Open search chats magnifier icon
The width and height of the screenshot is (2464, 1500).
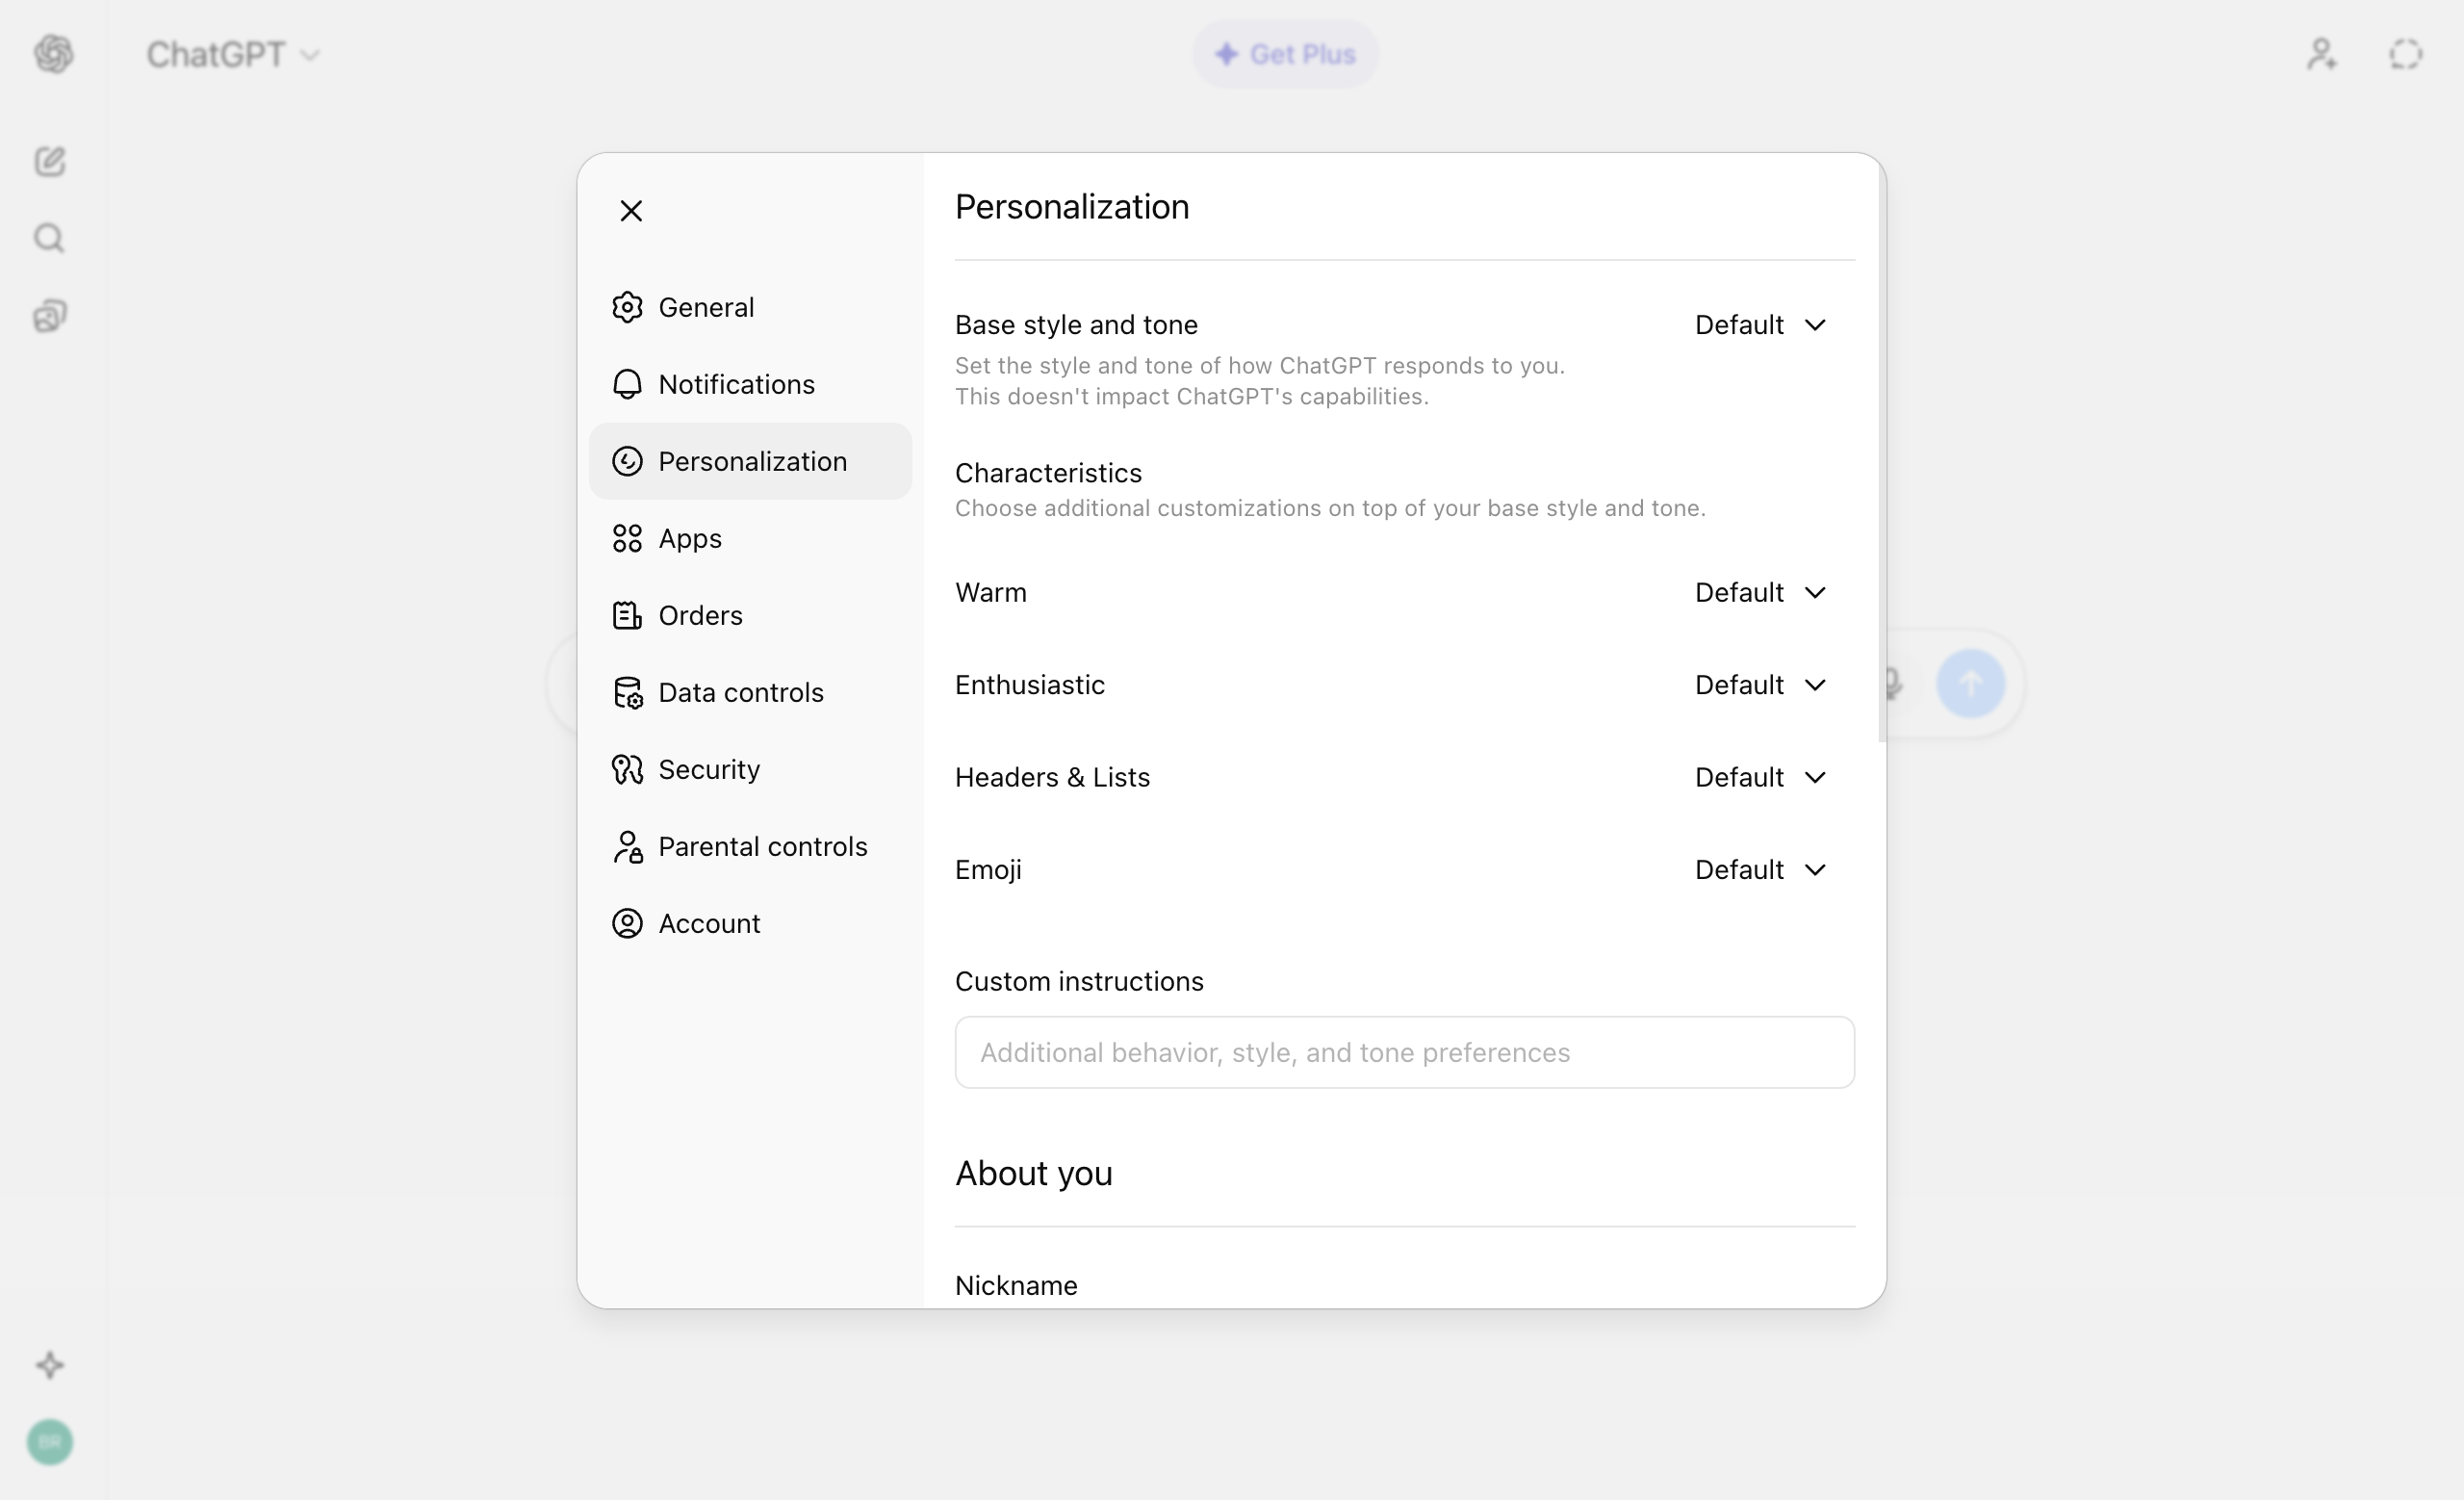[50, 238]
